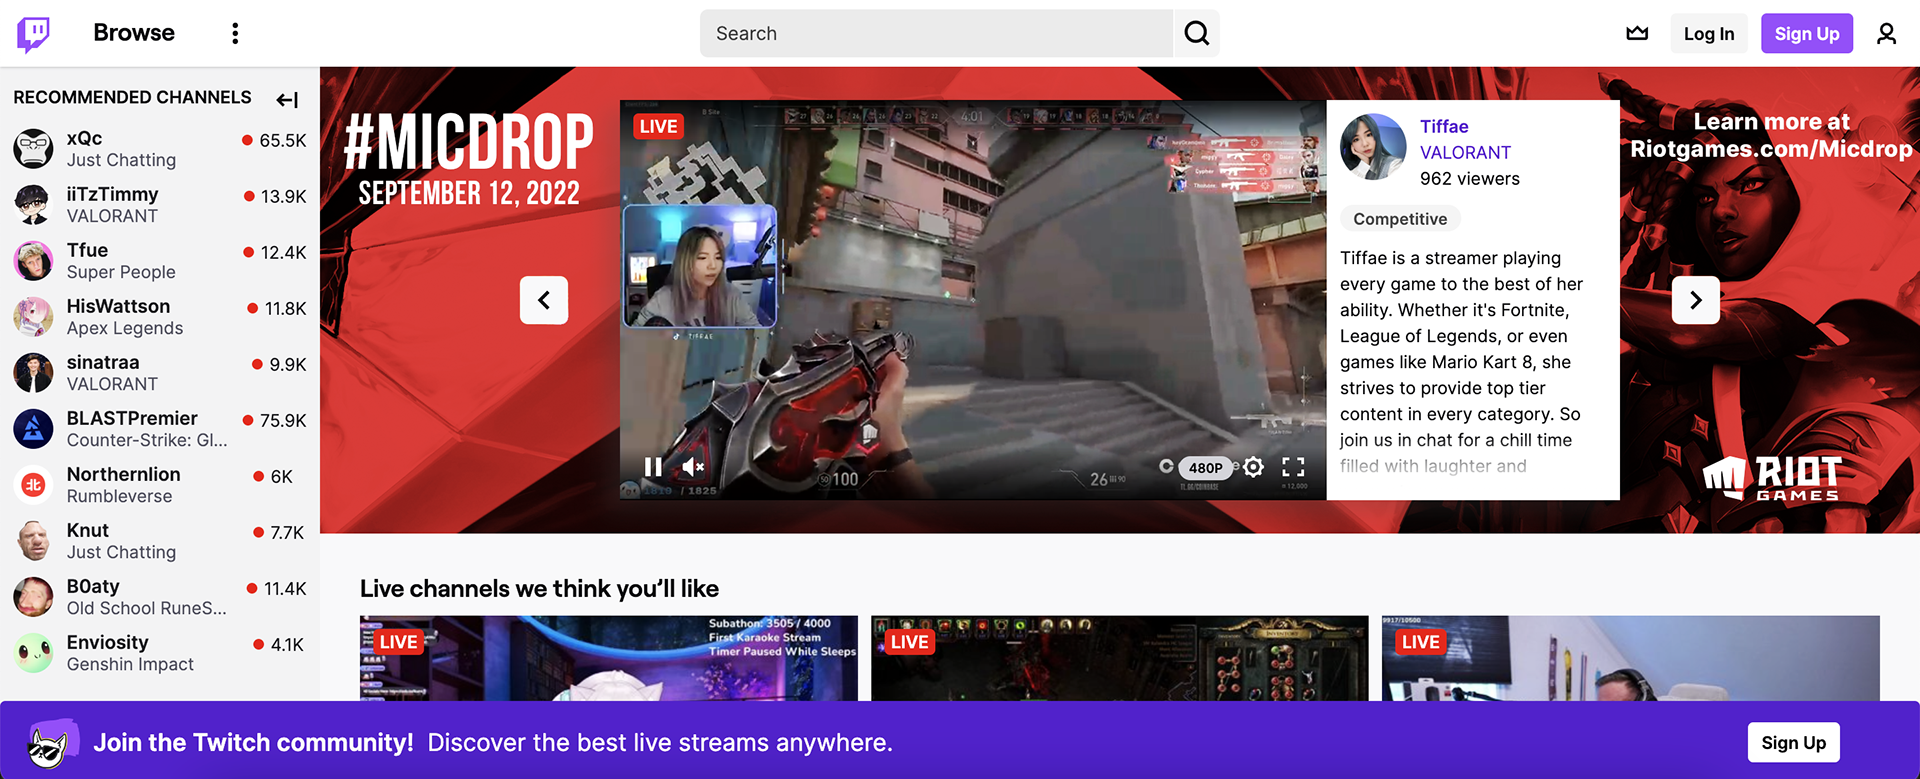This screenshot has width=1920, height=779.
Task: Click Tiffae's profile picture
Action: coord(1373,147)
